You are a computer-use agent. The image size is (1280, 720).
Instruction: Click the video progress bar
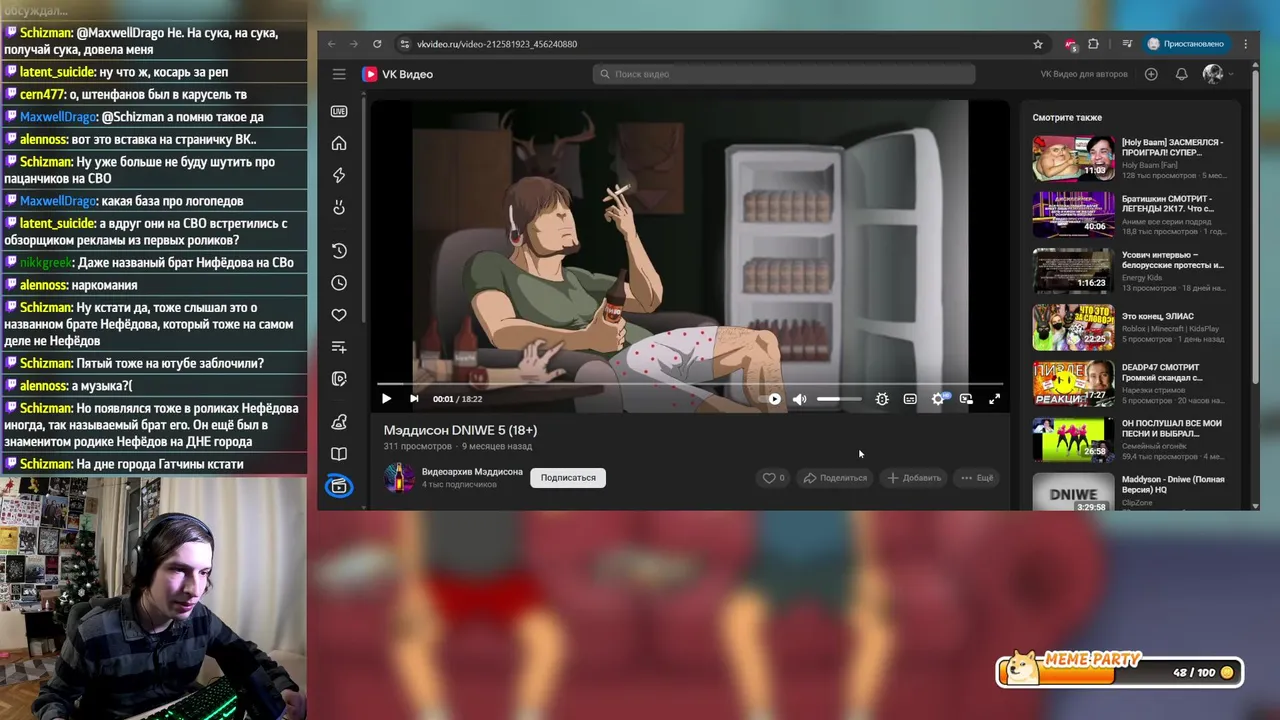[690, 383]
